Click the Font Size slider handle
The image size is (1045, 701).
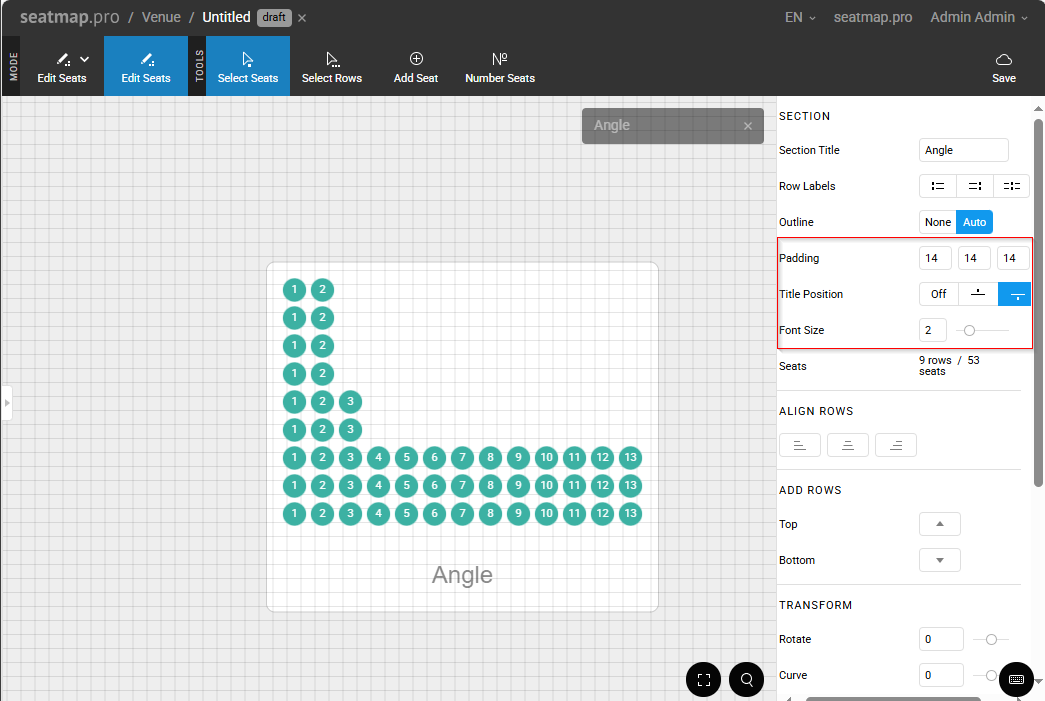click(x=969, y=330)
